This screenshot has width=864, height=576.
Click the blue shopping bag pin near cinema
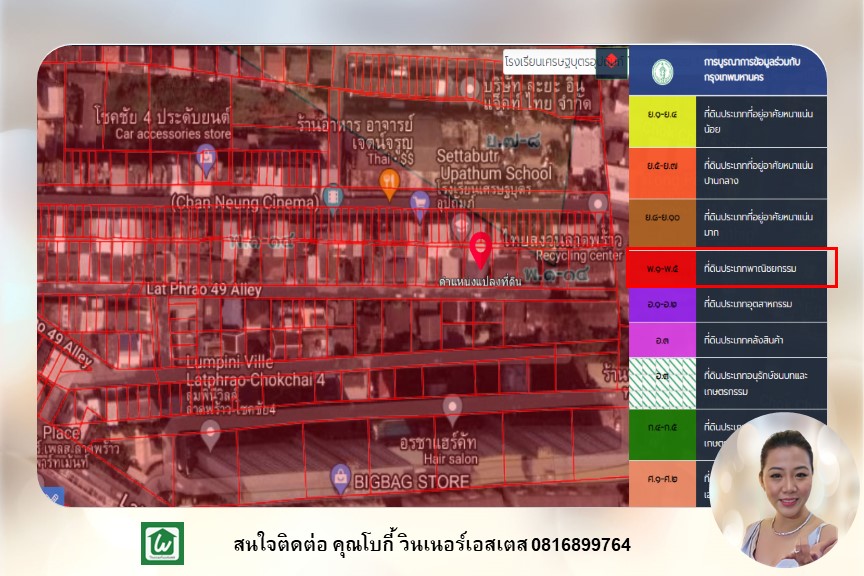click(x=420, y=204)
